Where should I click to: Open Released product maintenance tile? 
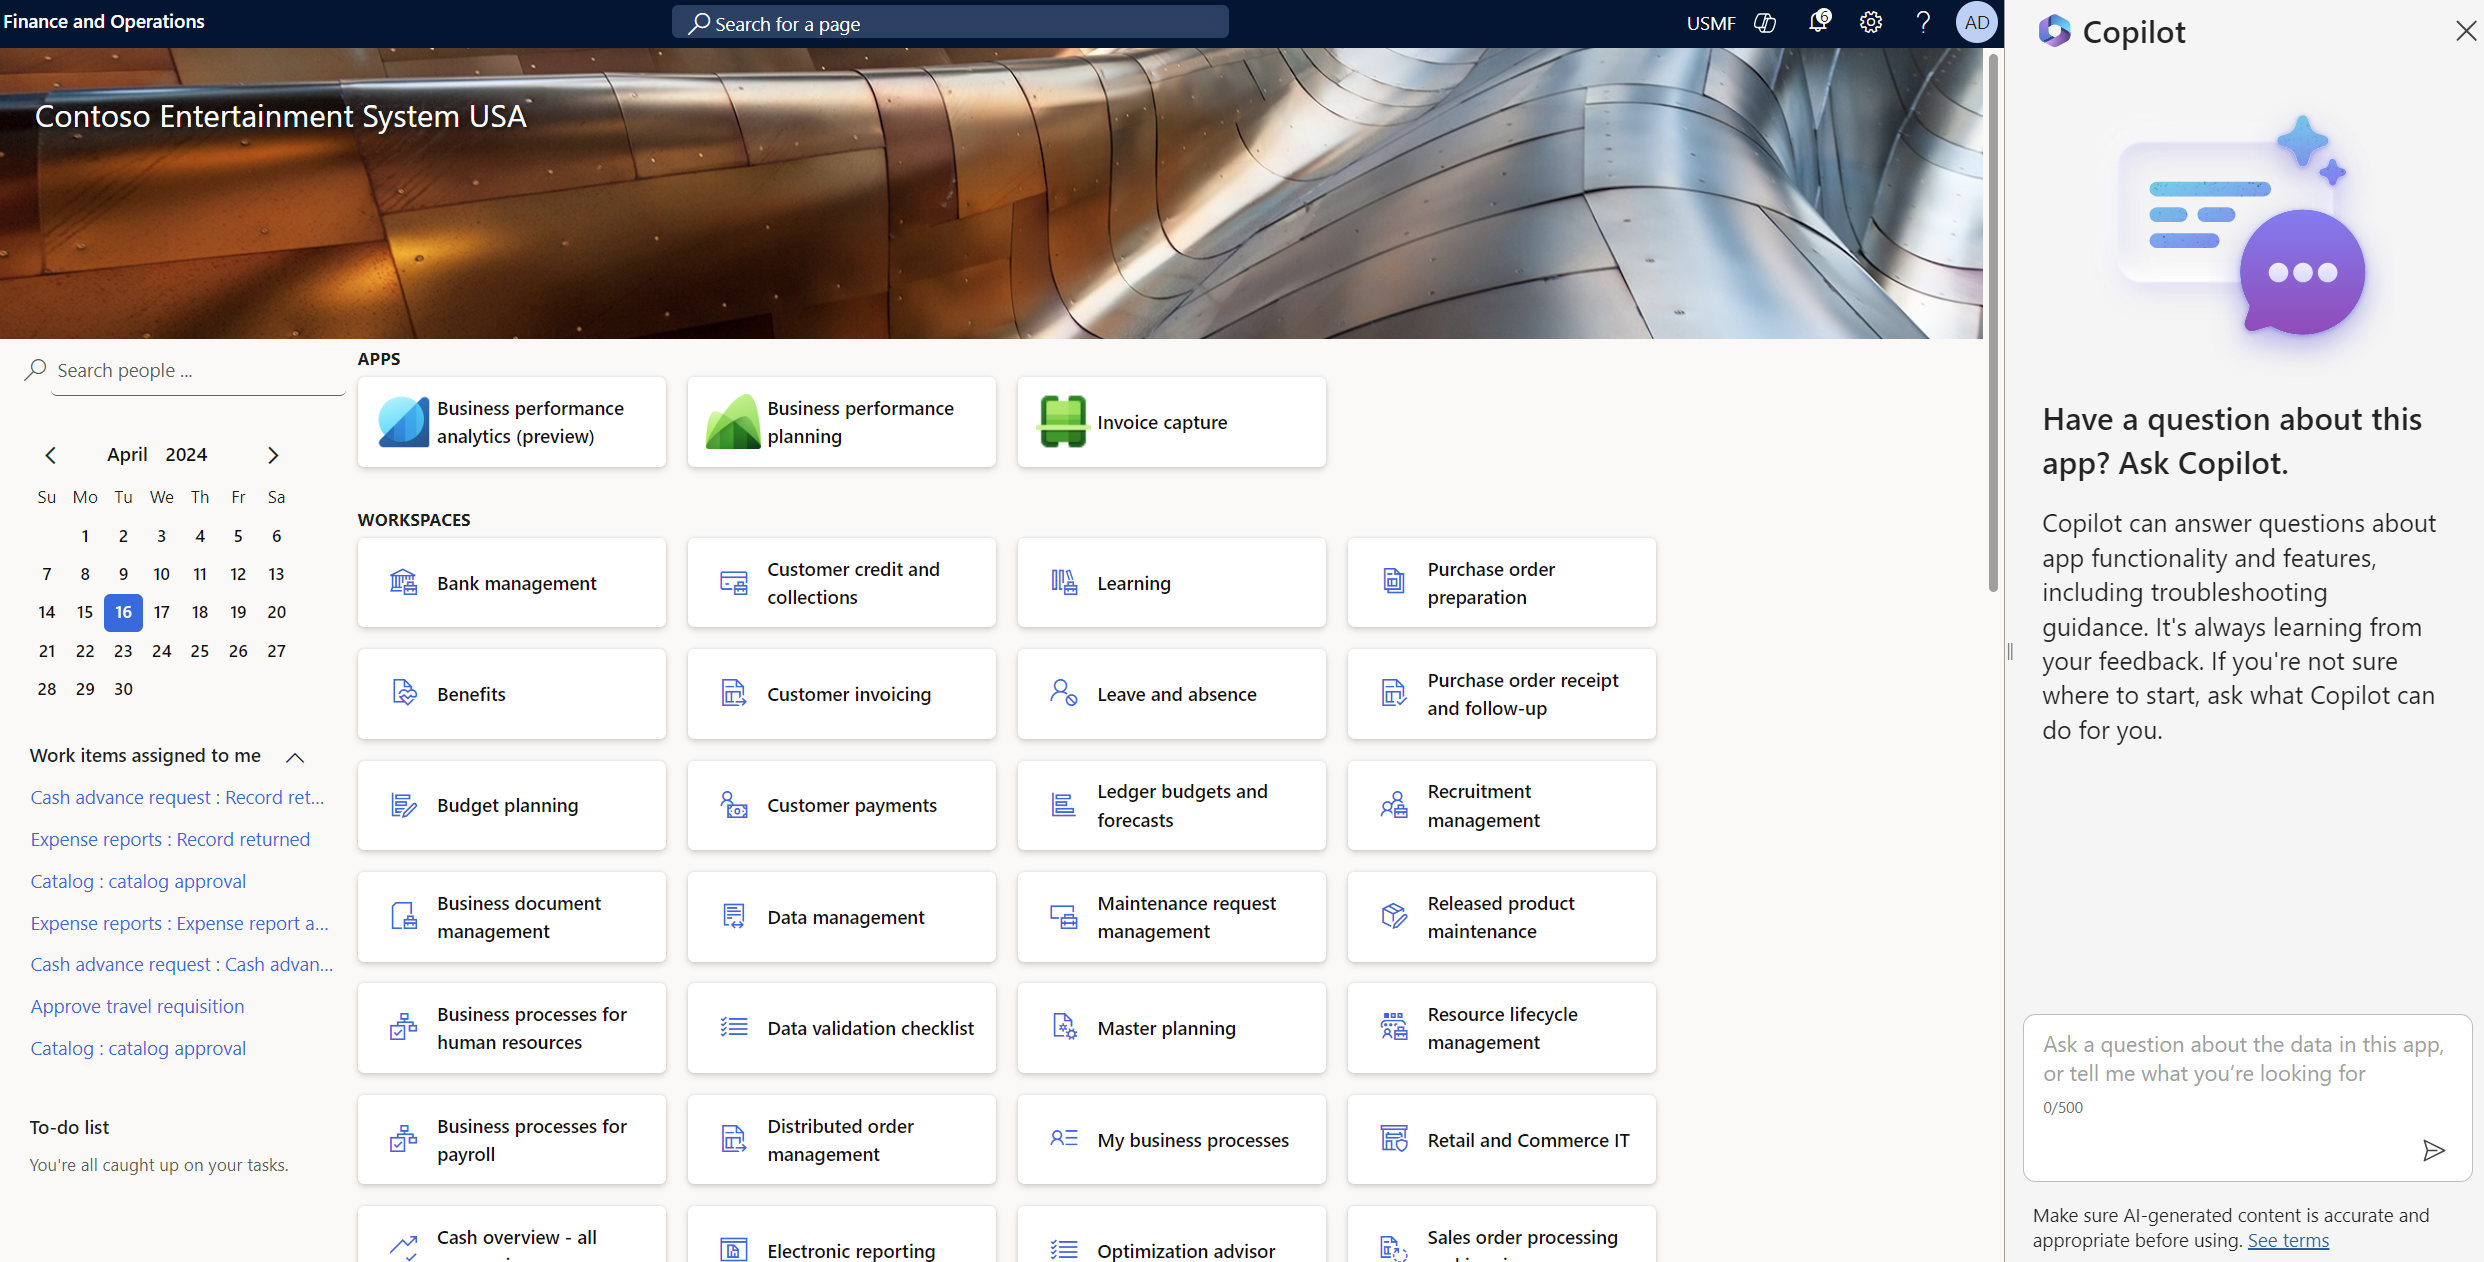(1501, 917)
